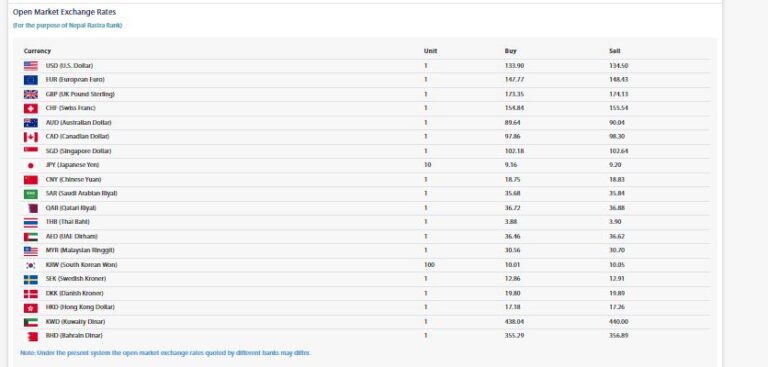
Task: Click the Kuwait flag icon
Action: (30, 322)
